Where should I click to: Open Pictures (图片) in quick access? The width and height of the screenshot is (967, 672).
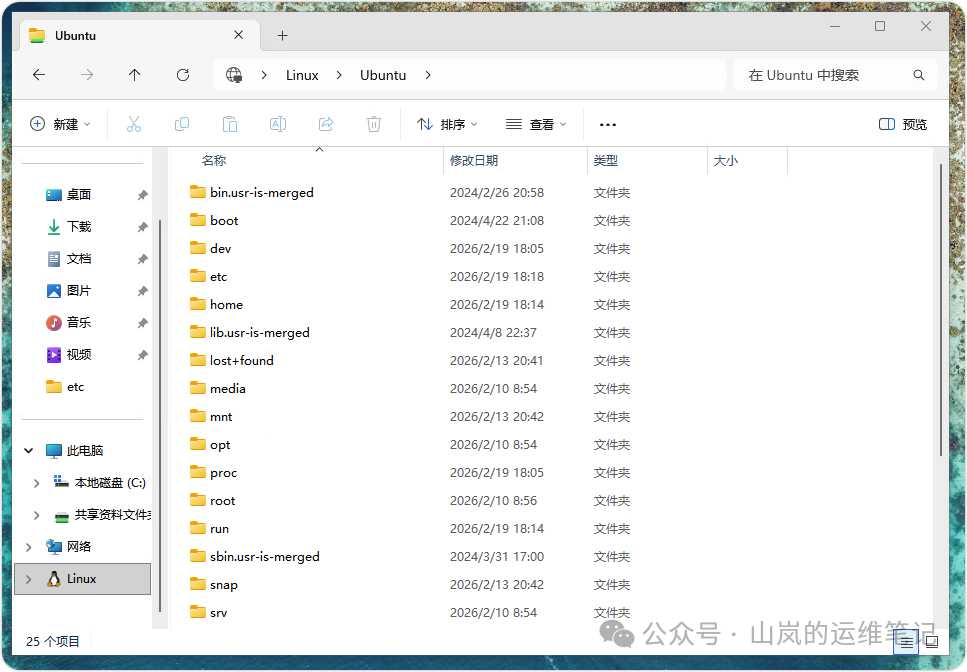pos(79,291)
